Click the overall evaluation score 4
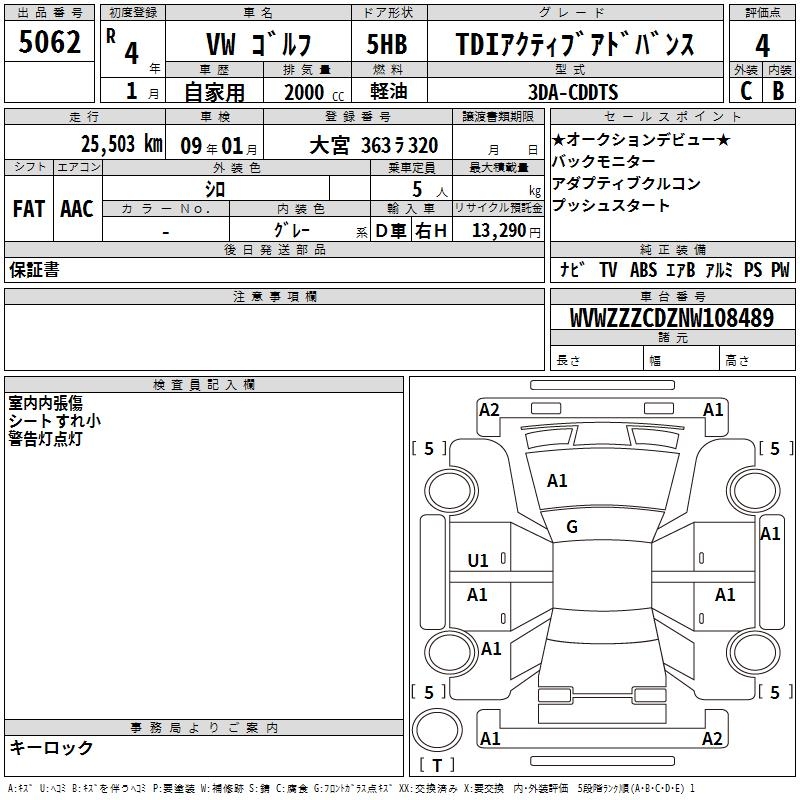This screenshot has height=800, width=800. (x=762, y=45)
